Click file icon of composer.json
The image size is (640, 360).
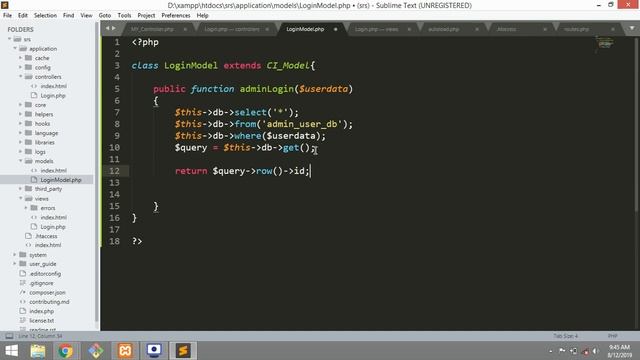pos(23,292)
